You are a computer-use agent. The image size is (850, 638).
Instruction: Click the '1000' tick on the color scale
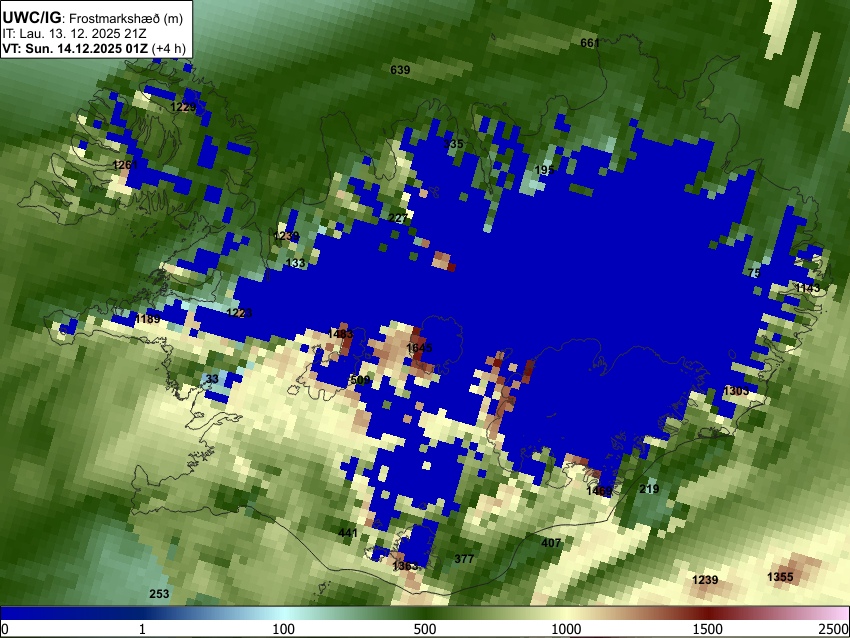[566, 629]
